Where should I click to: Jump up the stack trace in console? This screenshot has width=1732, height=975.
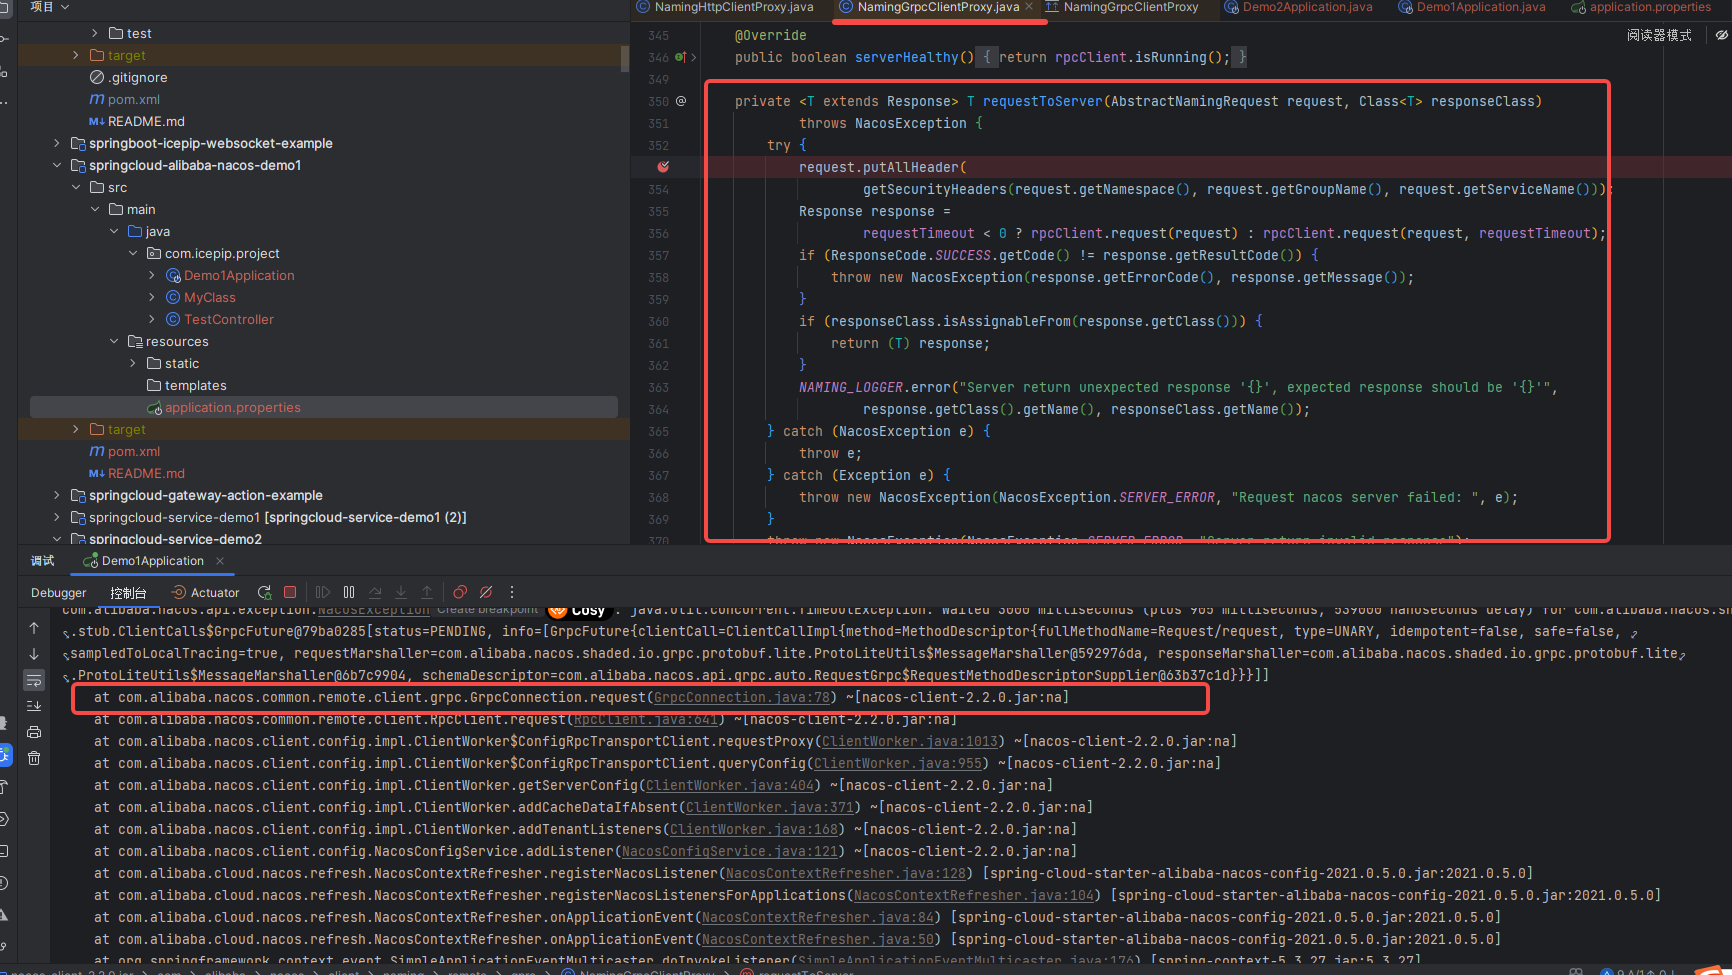pos(34,628)
